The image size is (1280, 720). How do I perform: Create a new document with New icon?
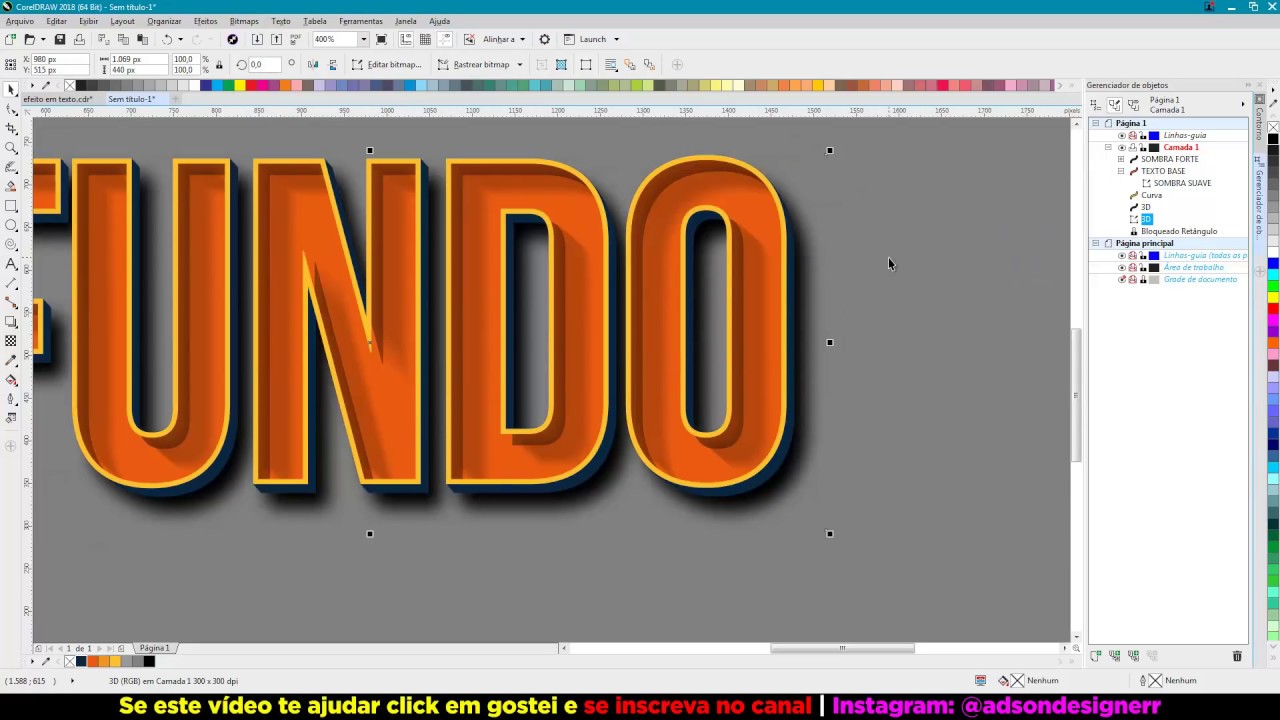tap(10, 39)
